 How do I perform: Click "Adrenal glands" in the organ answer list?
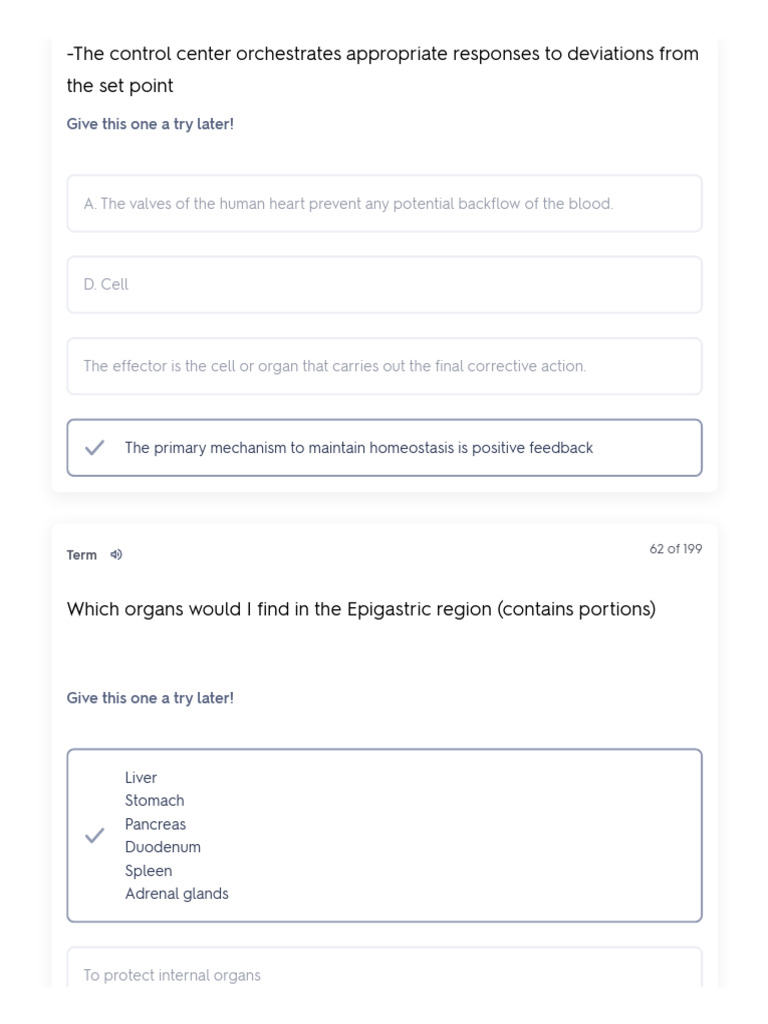pyautogui.click(x=177, y=894)
